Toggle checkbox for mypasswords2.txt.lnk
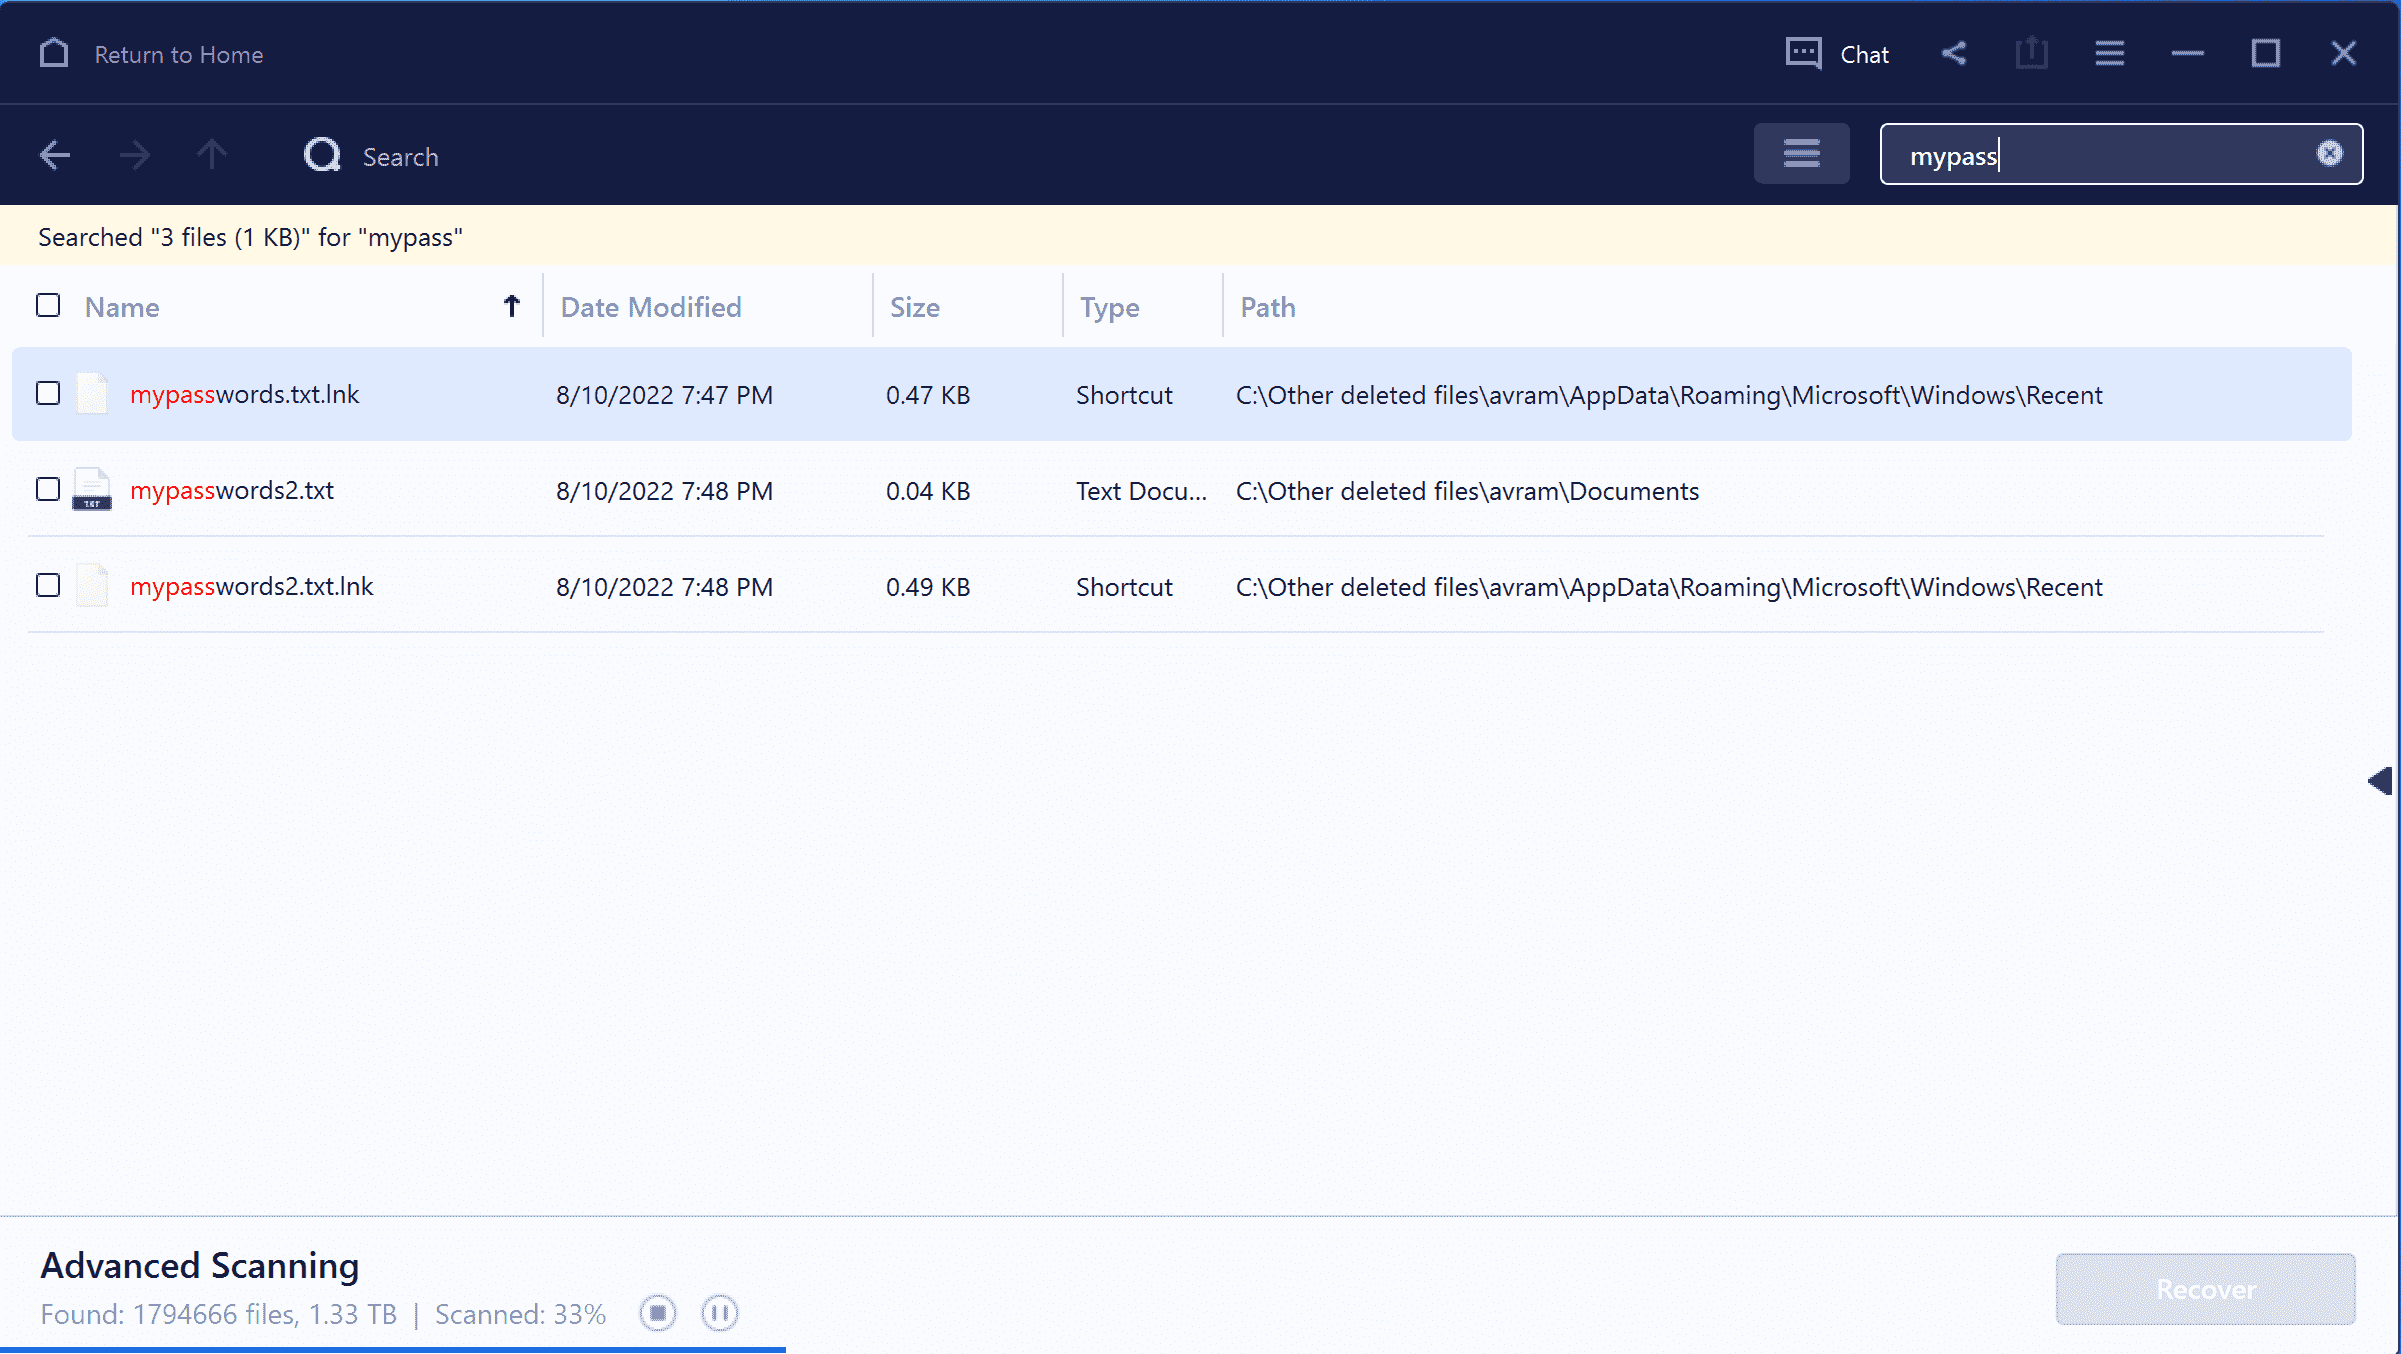2401x1354 pixels. 48,585
